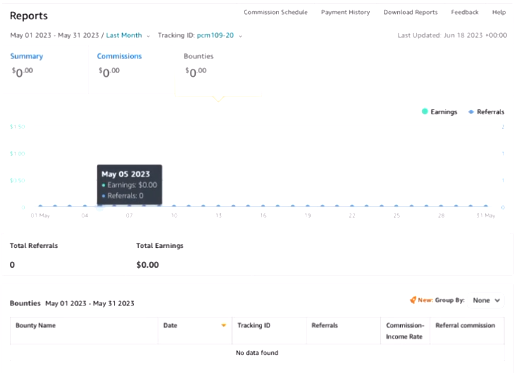Expand the Last Month date range dropdown

(128, 35)
